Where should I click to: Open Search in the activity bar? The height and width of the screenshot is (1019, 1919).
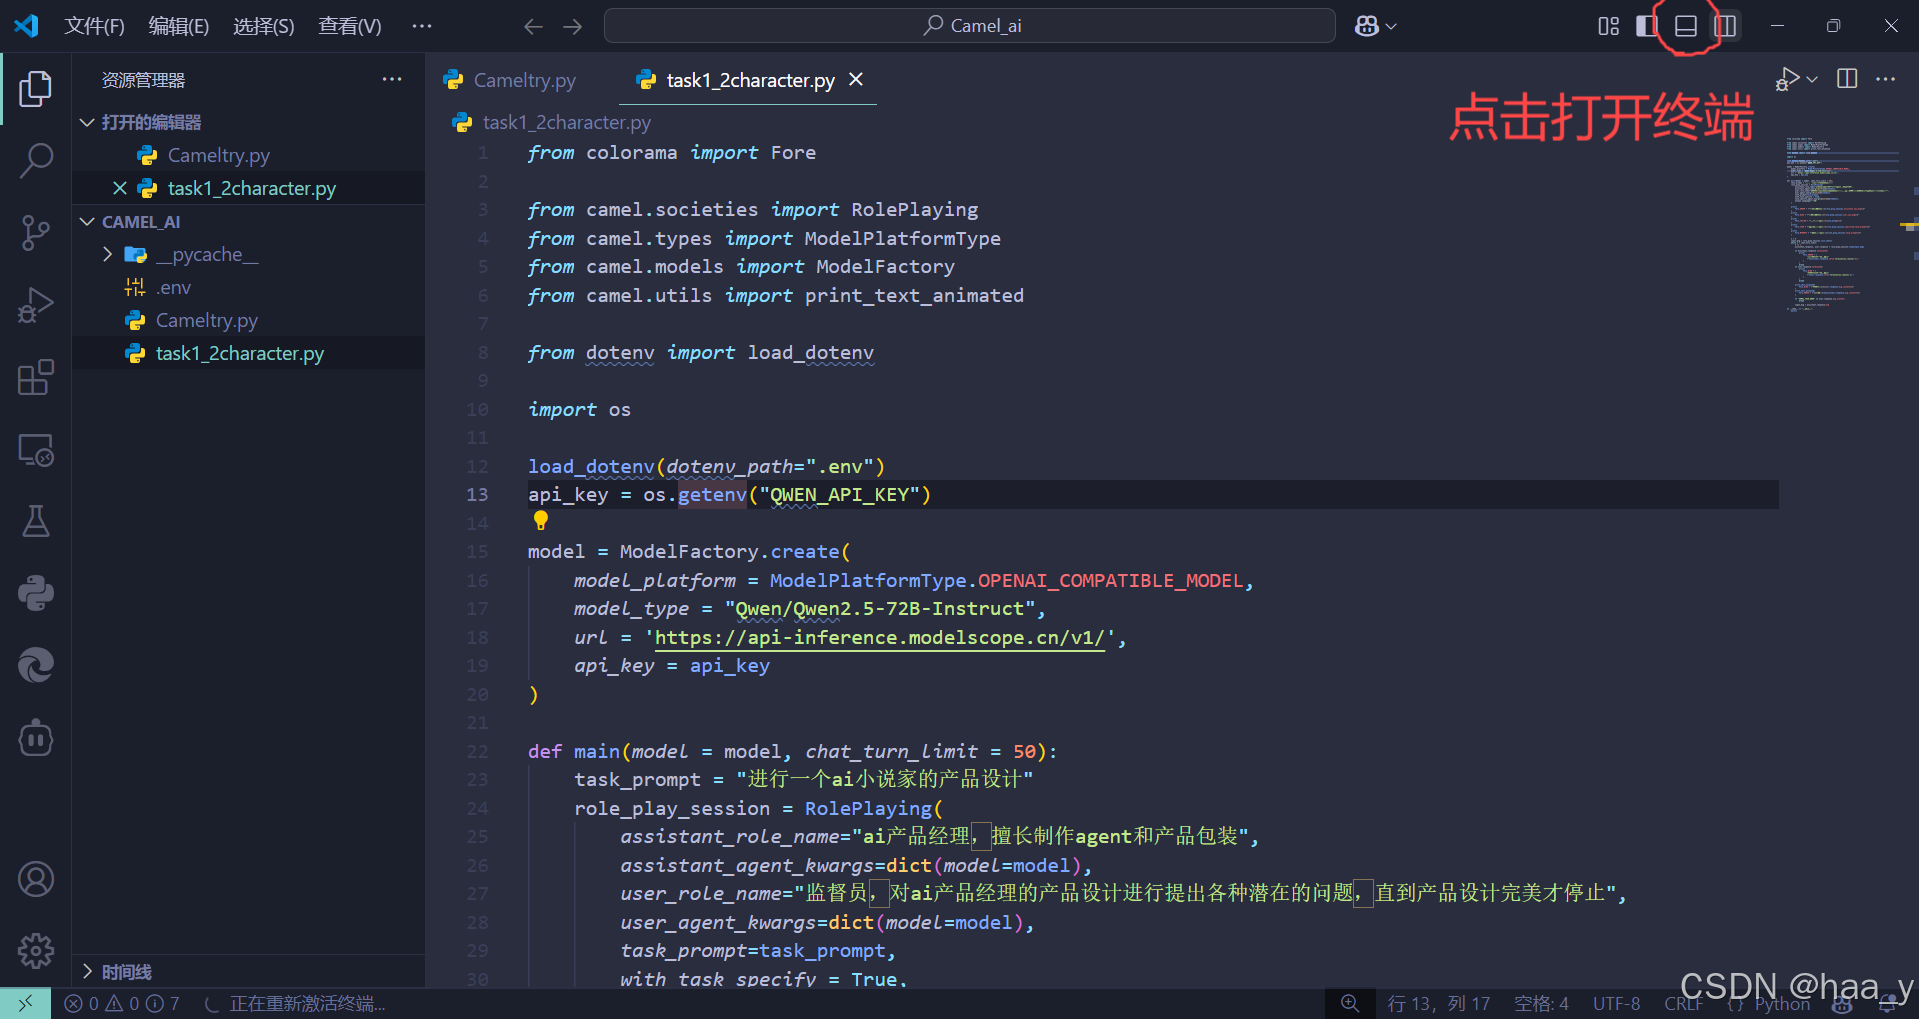(x=36, y=160)
